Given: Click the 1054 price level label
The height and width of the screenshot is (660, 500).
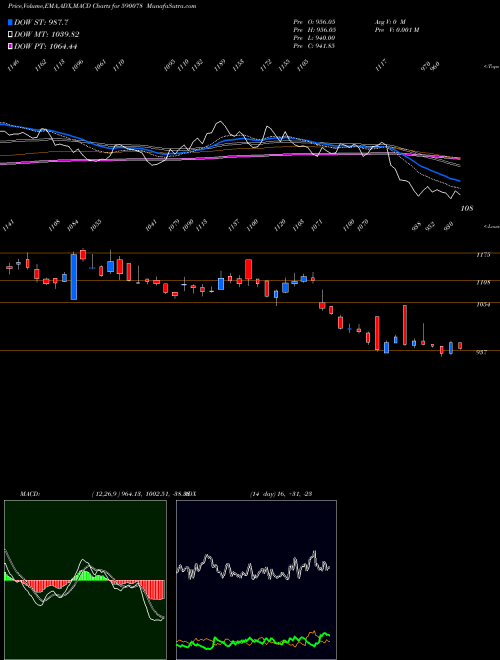Looking at the screenshot, I should pos(483,305).
